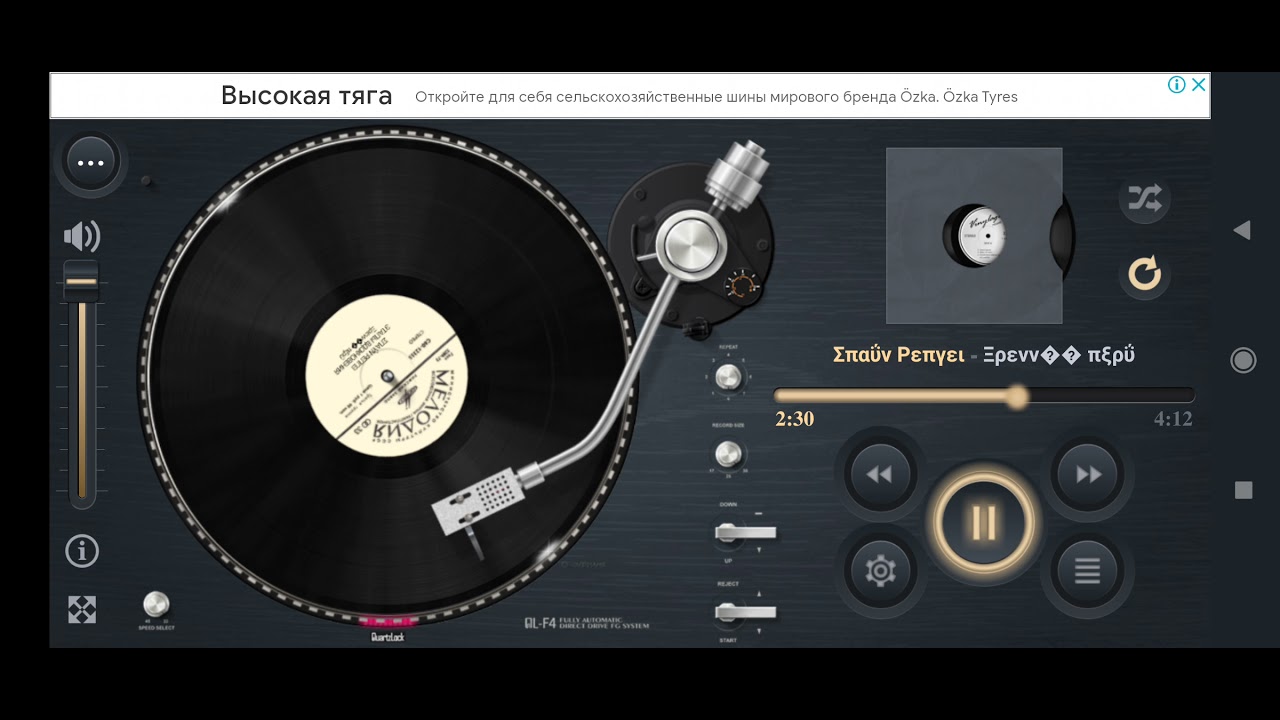1280x720 pixels.
Task: Open the three-dots more options menu
Action: click(x=91, y=162)
